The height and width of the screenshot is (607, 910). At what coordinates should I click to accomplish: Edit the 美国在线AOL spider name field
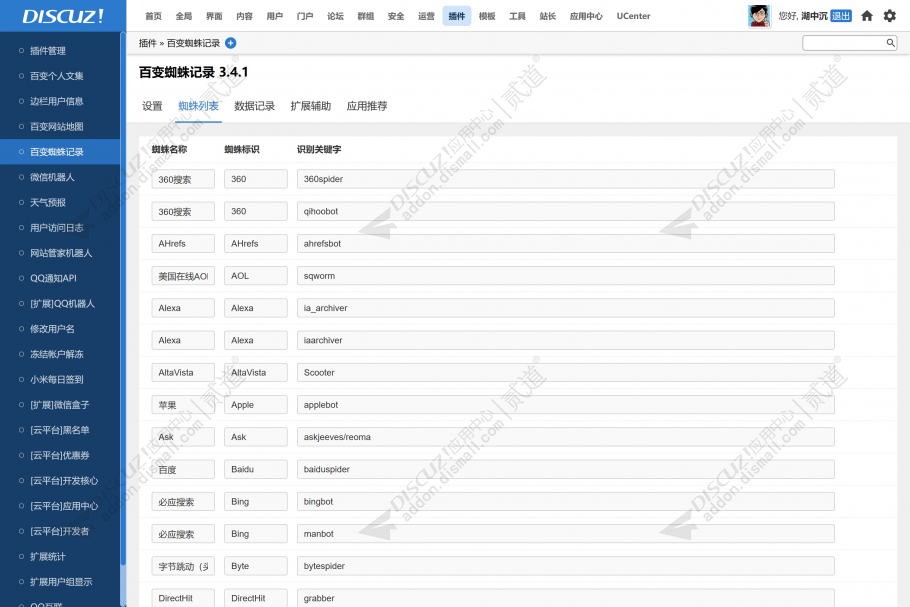tap(183, 276)
